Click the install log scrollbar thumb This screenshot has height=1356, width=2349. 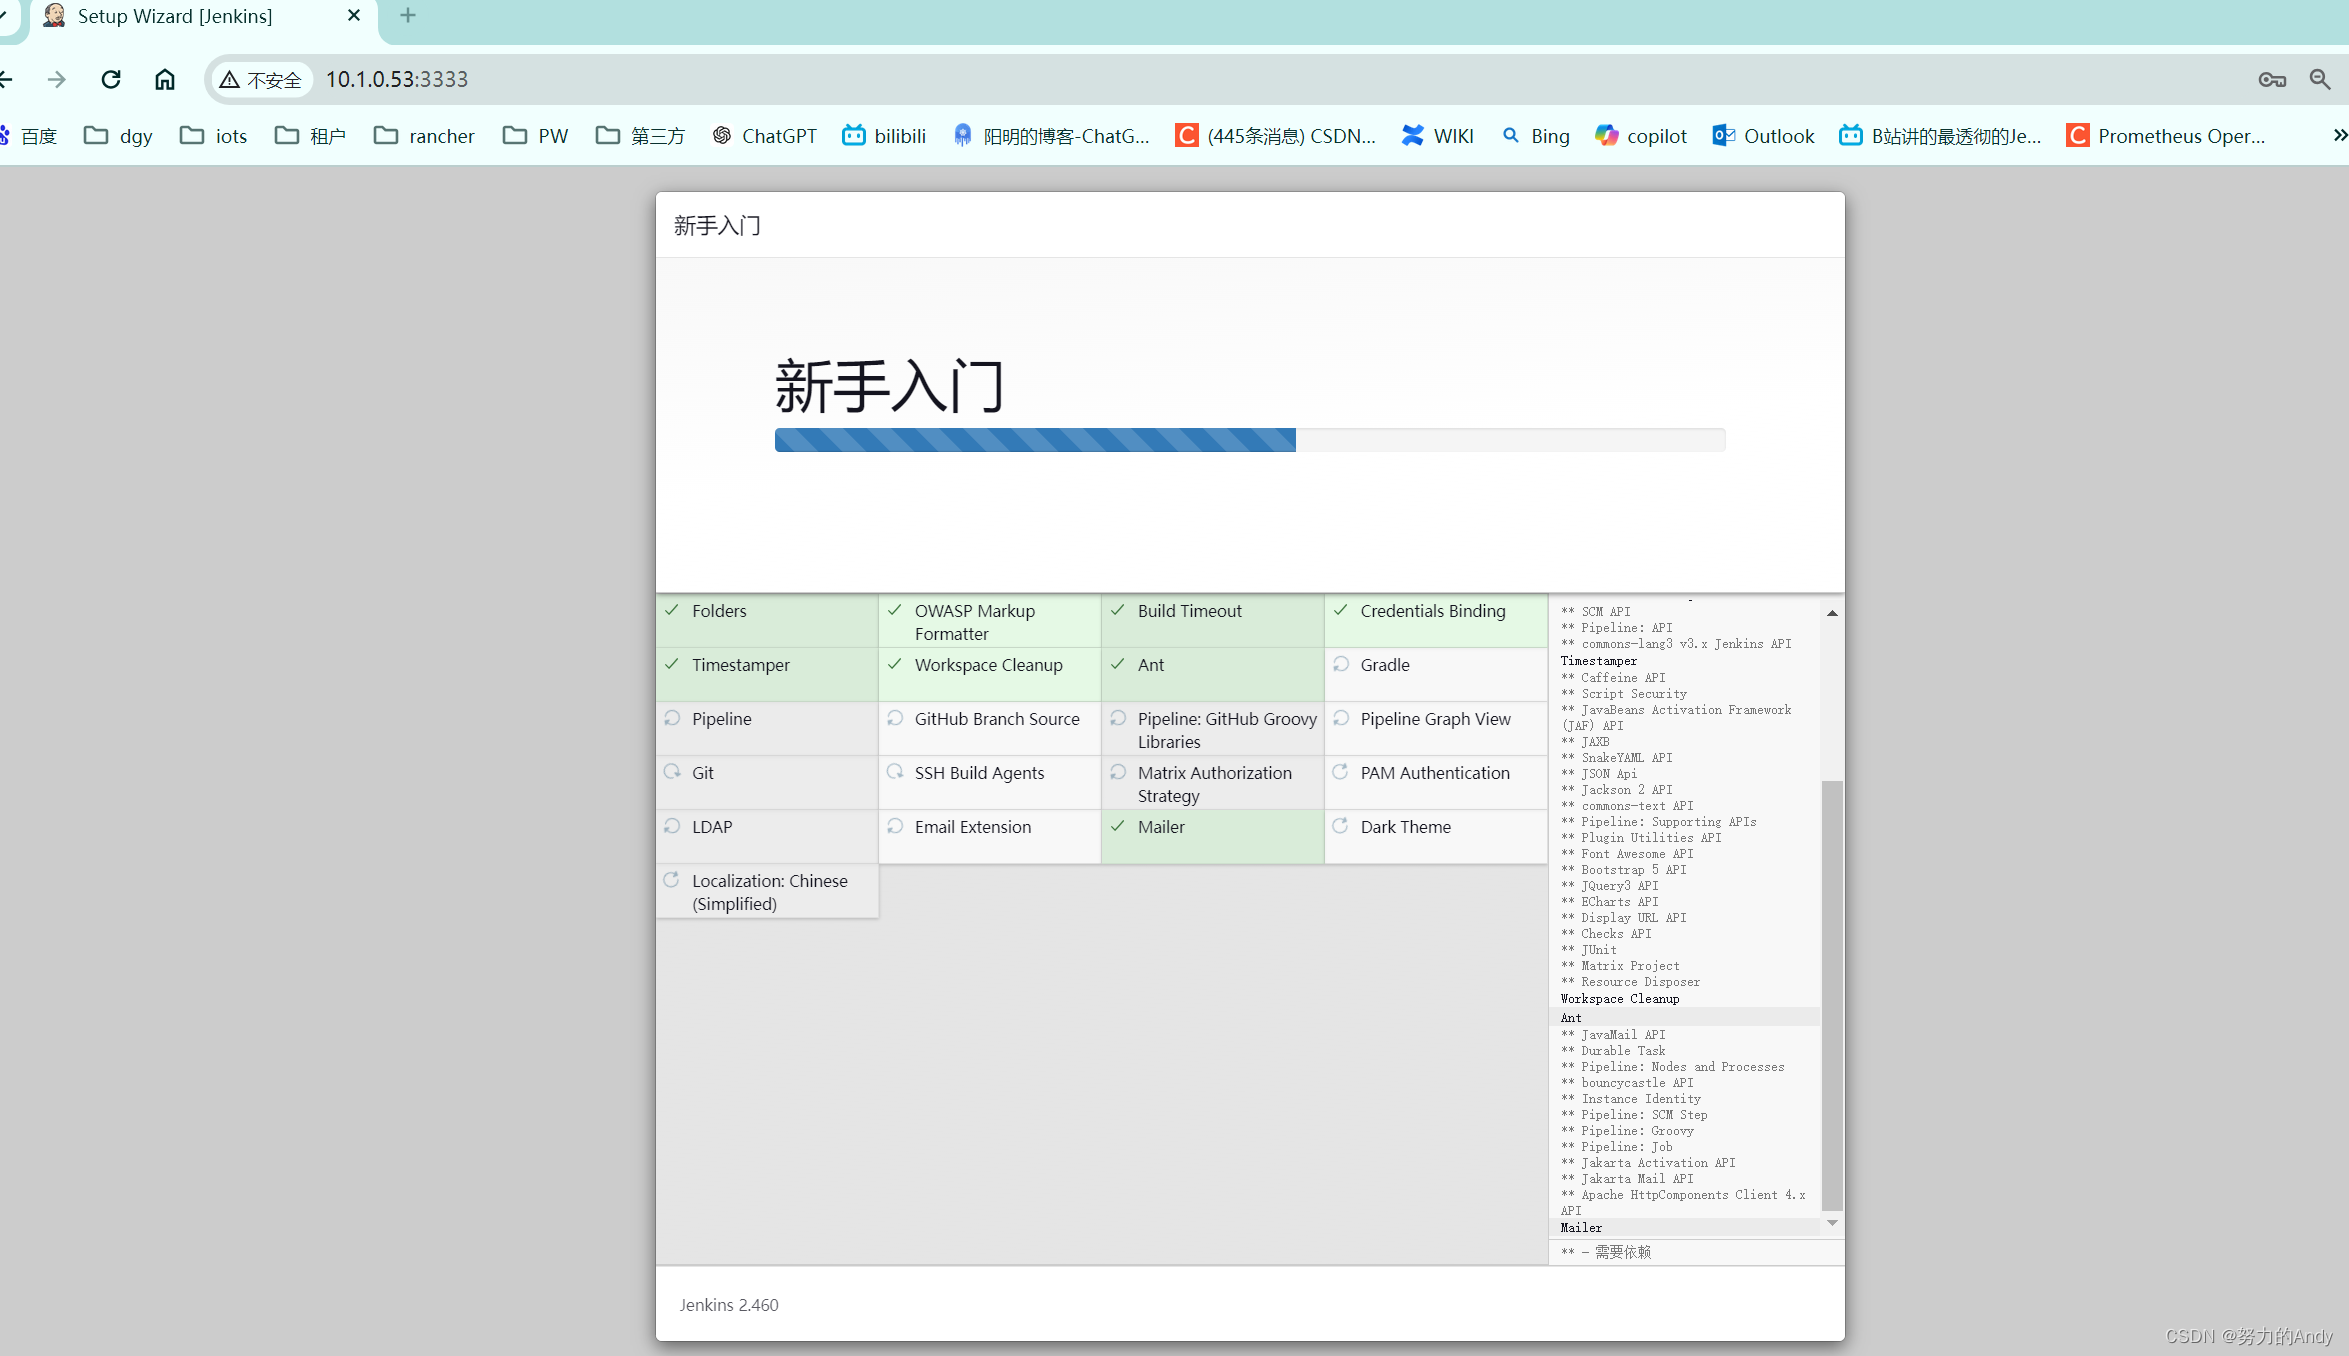coord(1831,995)
